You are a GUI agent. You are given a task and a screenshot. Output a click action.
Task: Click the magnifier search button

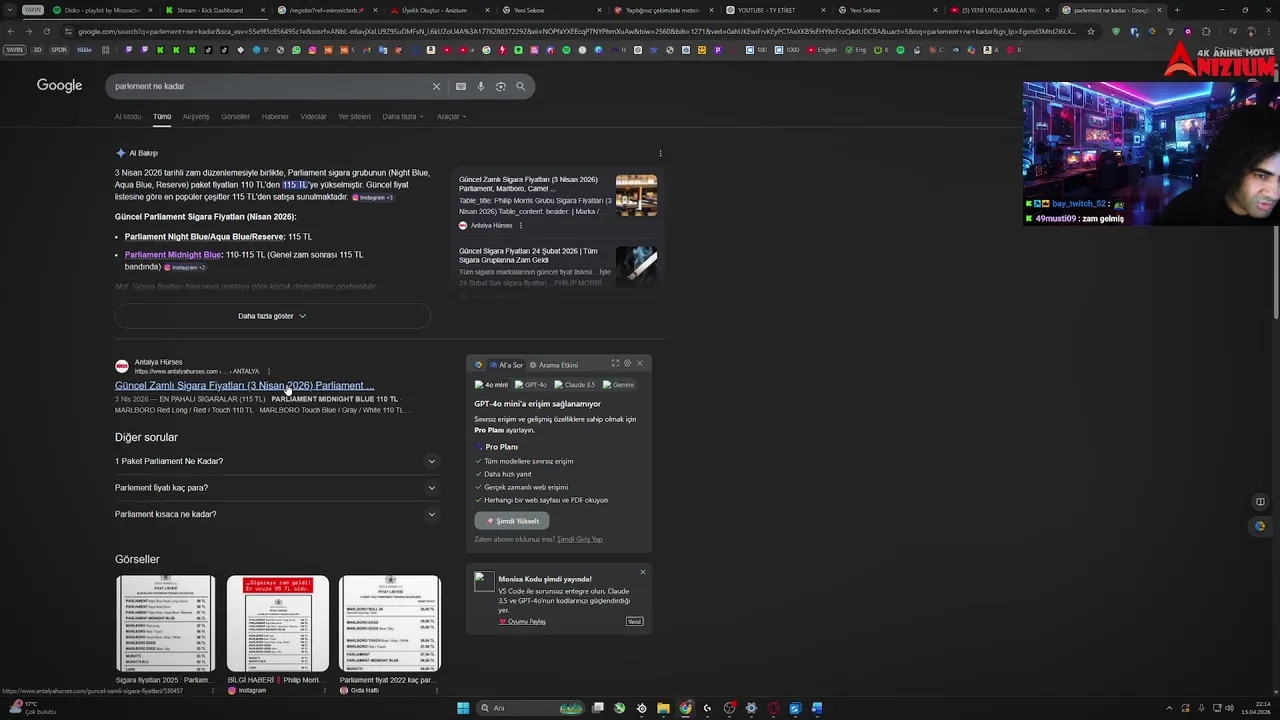click(520, 86)
